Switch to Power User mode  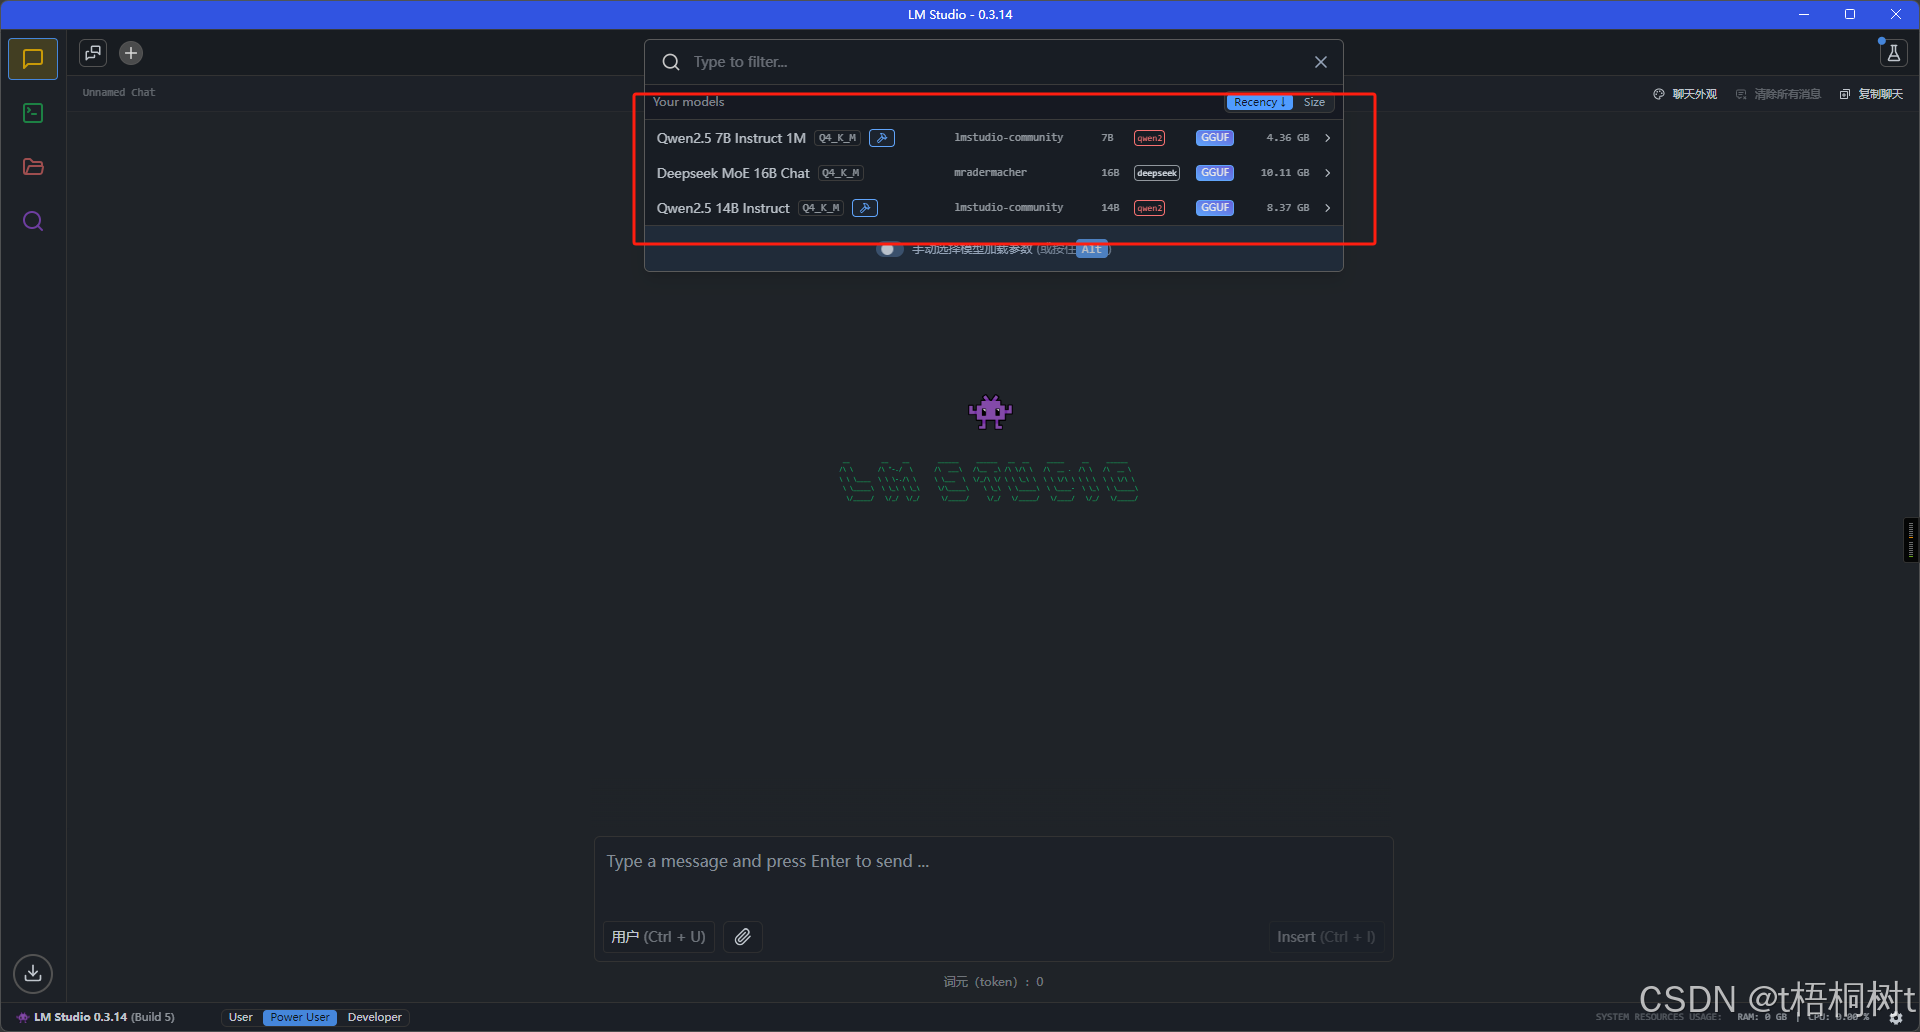click(x=300, y=1017)
